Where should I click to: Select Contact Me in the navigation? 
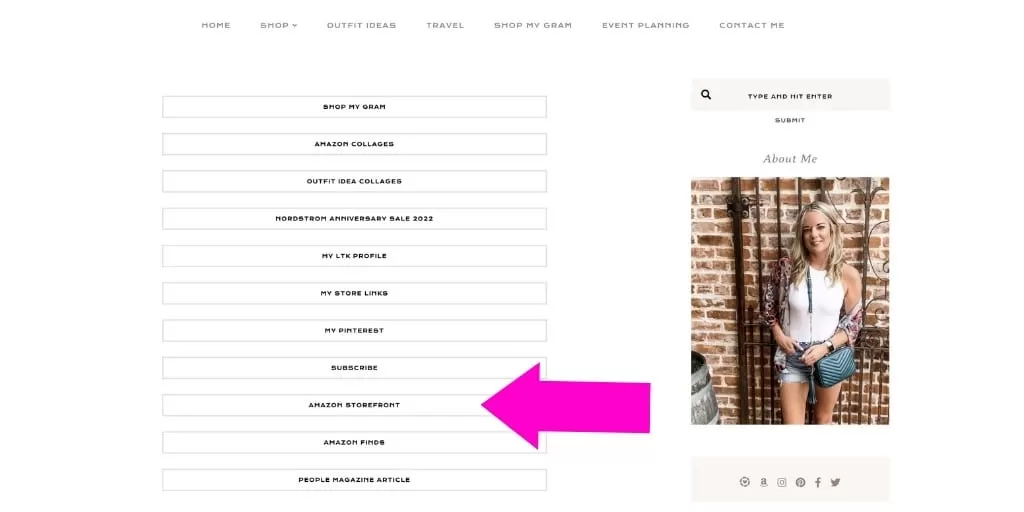(x=752, y=25)
